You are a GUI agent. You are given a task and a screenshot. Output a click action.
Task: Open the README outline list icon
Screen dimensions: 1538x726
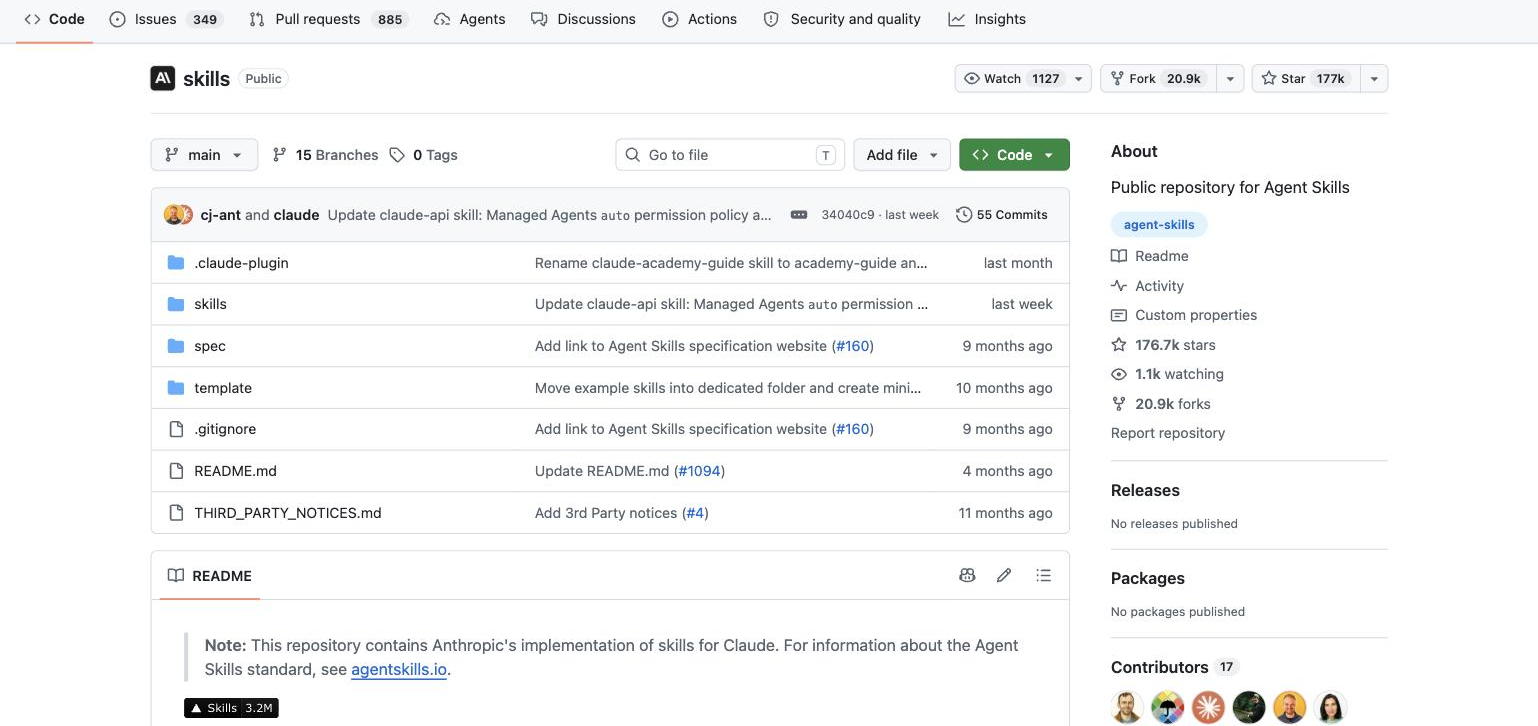coord(1043,576)
